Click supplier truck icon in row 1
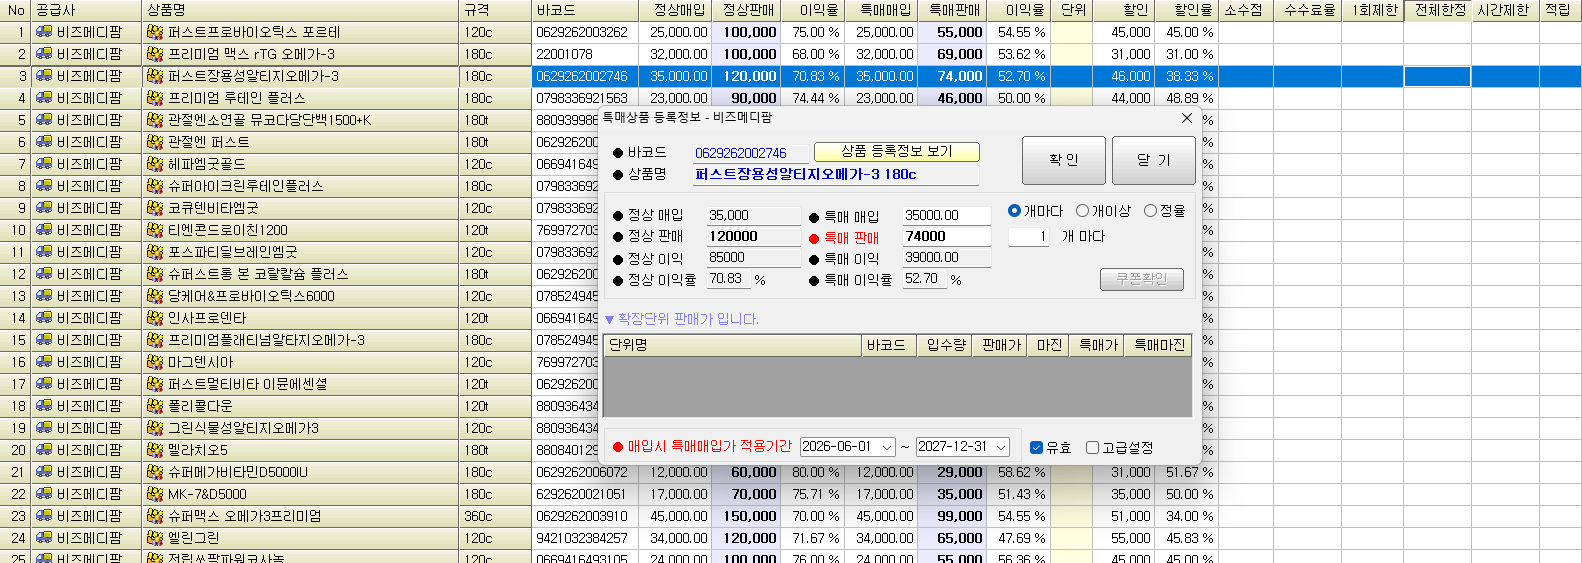Viewport: 1582px width, 563px height. pos(44,32)
